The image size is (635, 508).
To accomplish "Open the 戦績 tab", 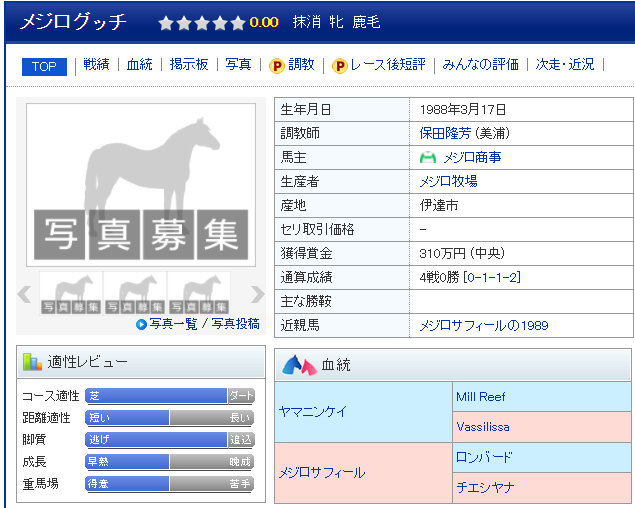I will click(96, 64).
